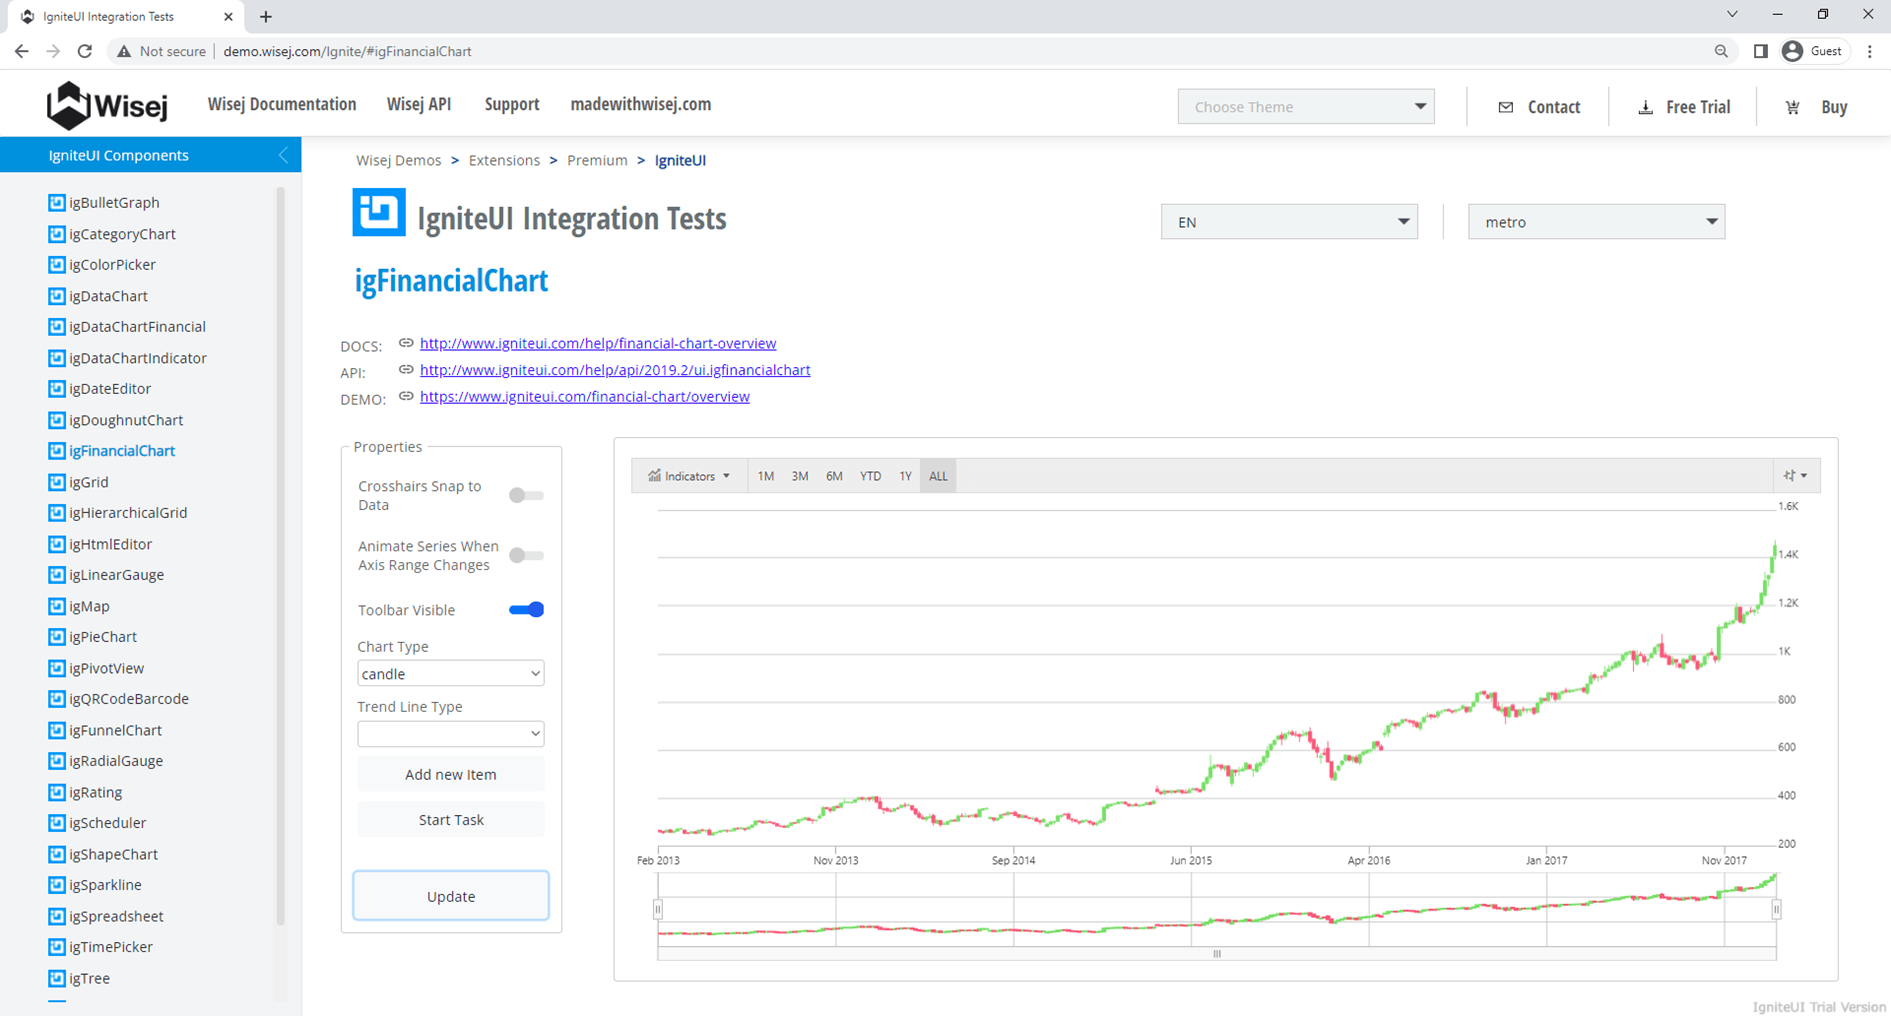Screen dimensions: 1891x1016
Task: Open the Indicators dropdown in chart toolbar
Action: (689, 476)
